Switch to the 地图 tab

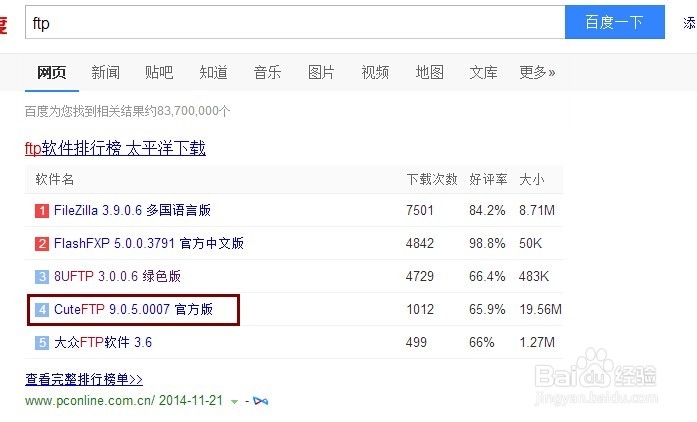429,72
